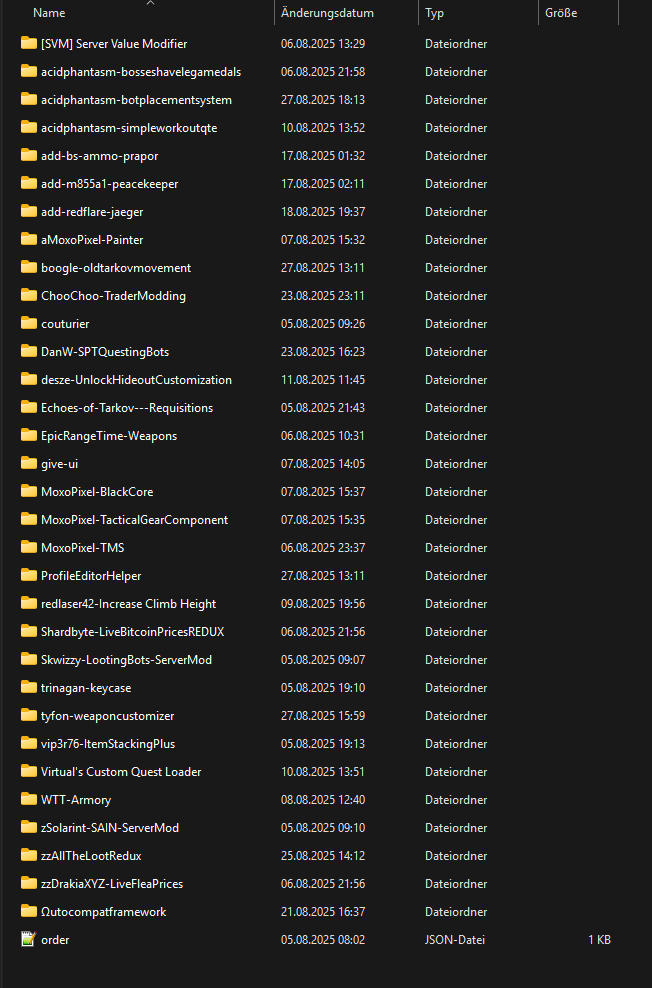Click the 23.08.2025 23:11 date cell
Image resolution: width=652 pixels, height=988 pixels.
323,296
